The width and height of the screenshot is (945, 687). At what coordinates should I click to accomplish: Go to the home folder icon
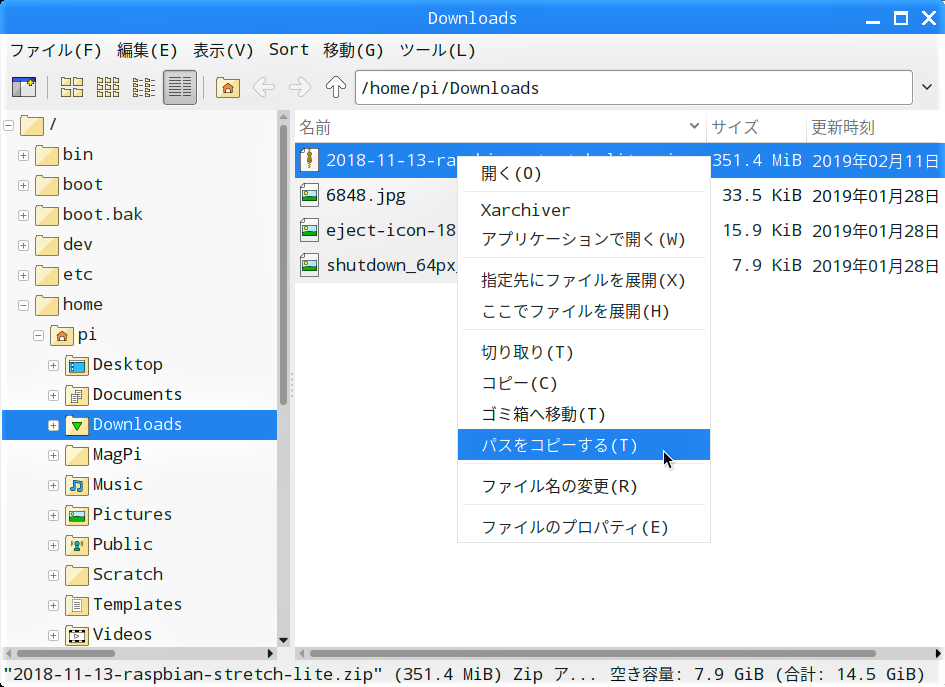(228, 88)
